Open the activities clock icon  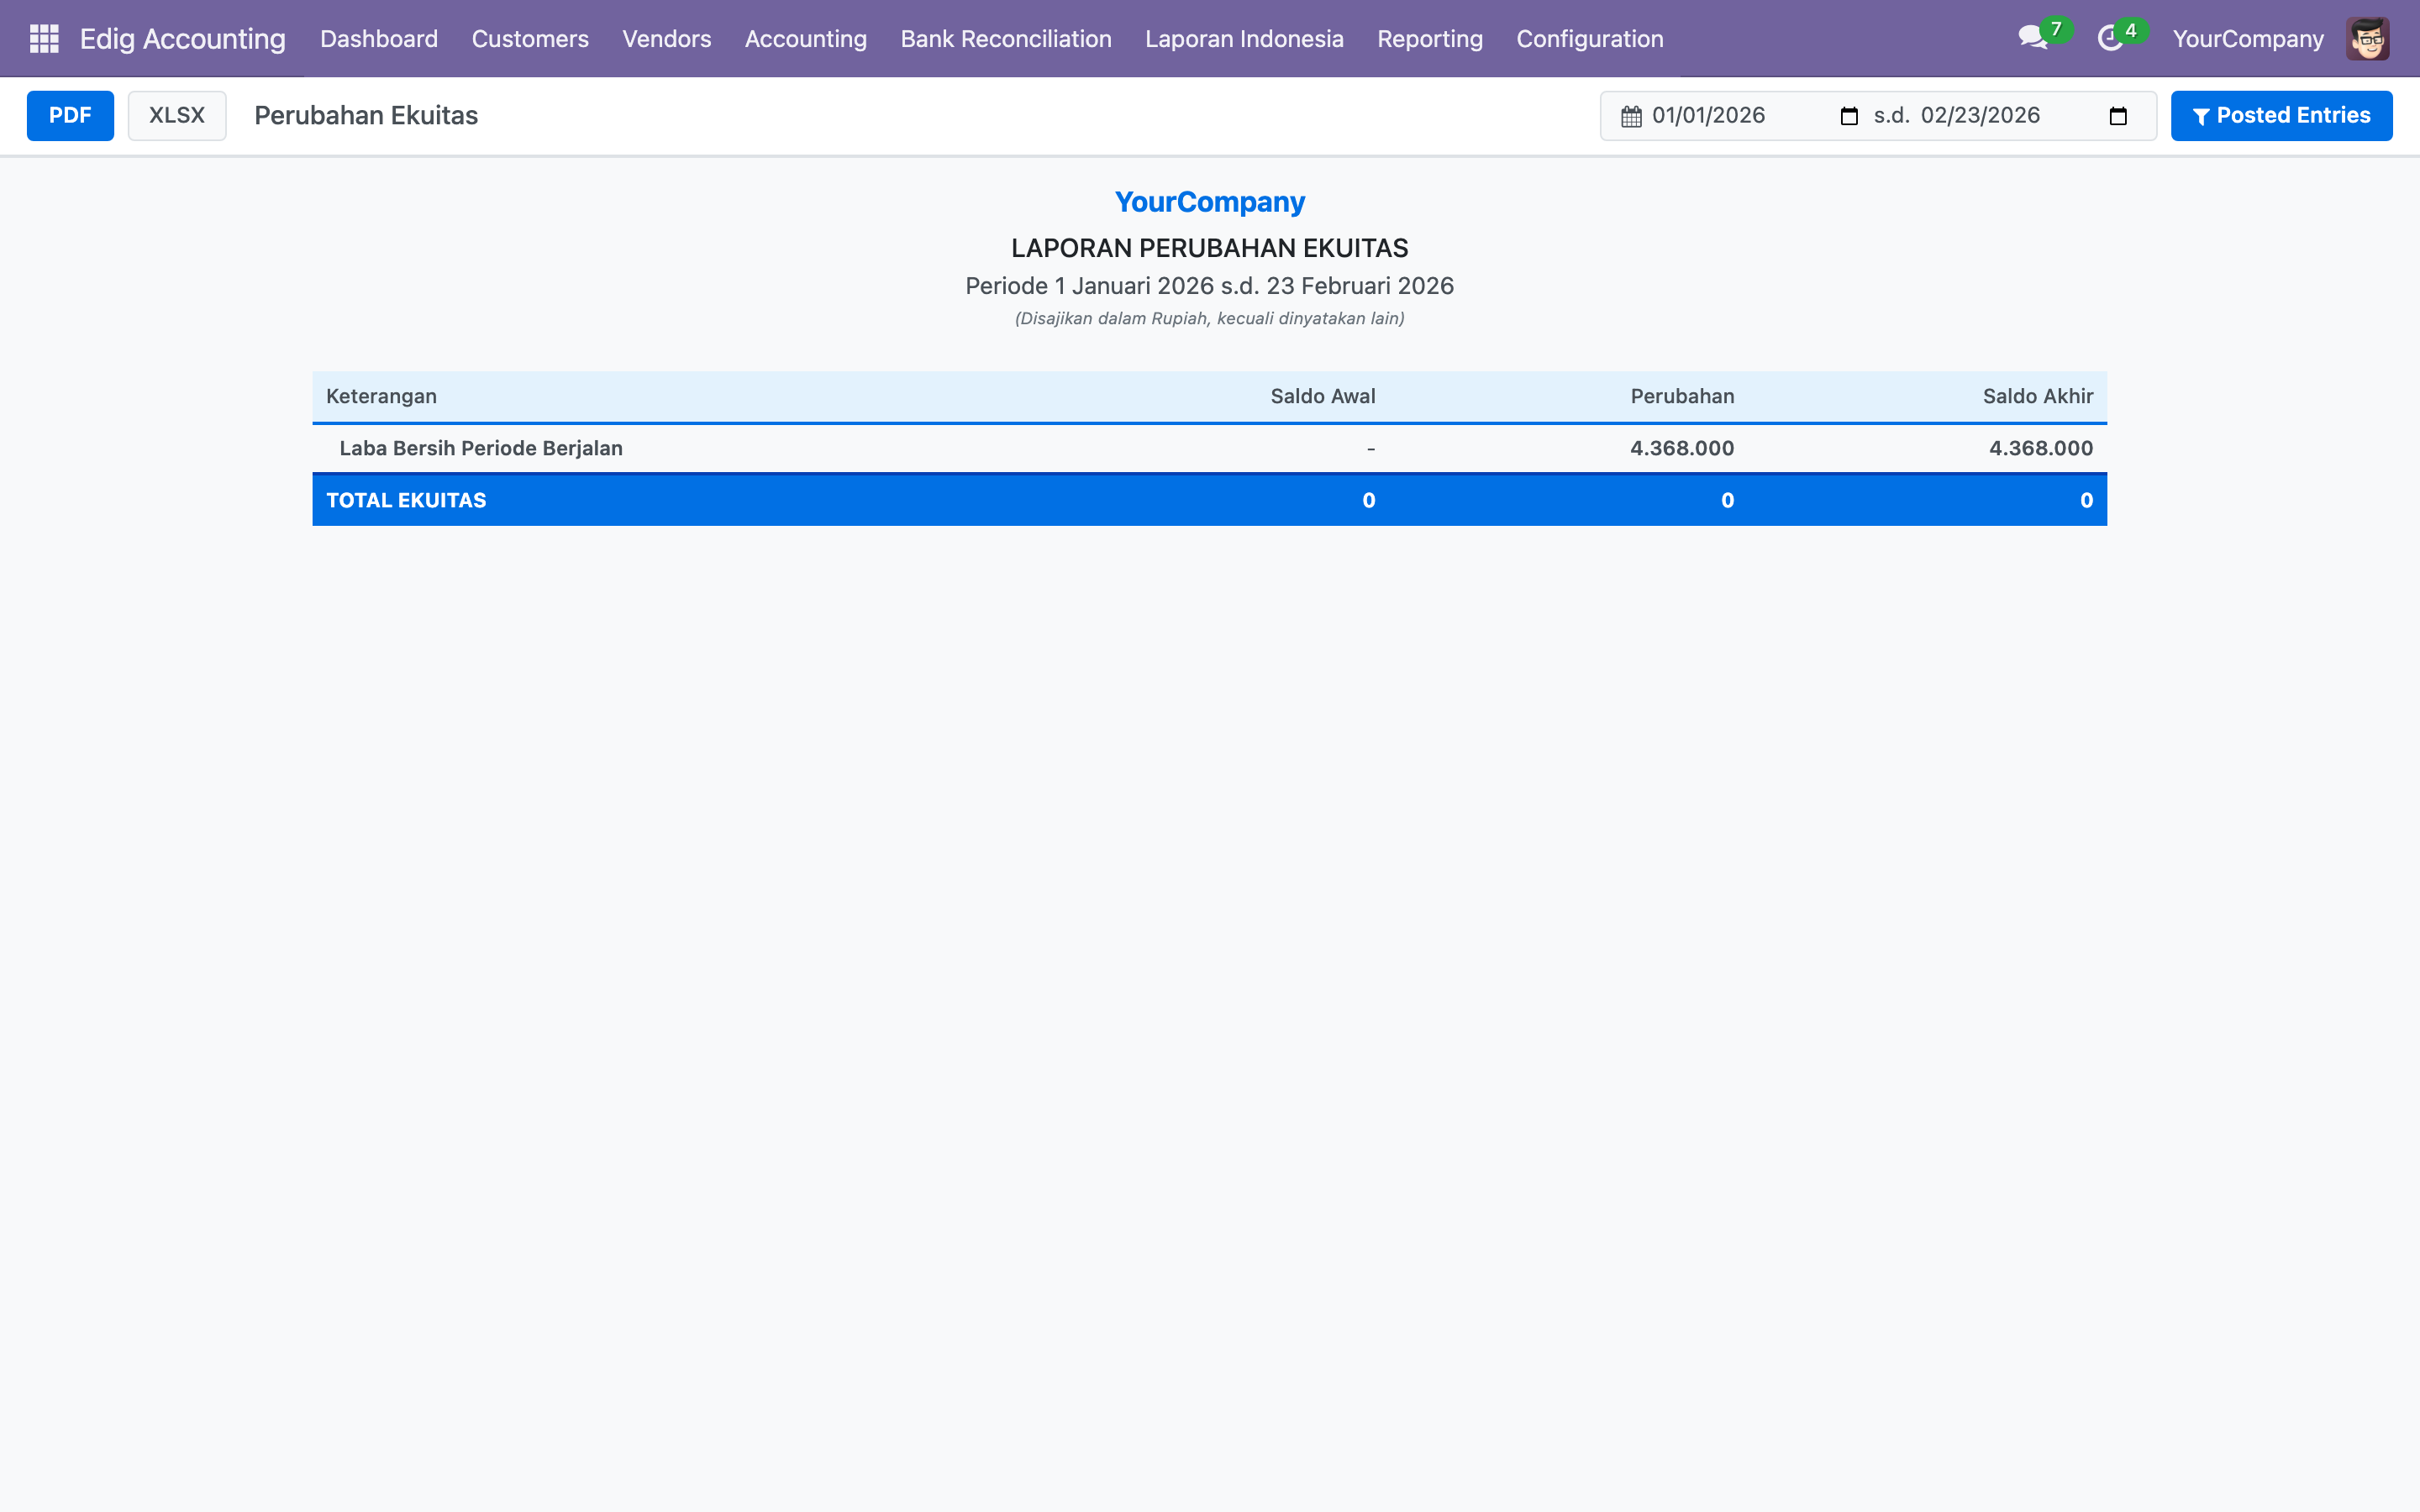(x=2109, y=38)
